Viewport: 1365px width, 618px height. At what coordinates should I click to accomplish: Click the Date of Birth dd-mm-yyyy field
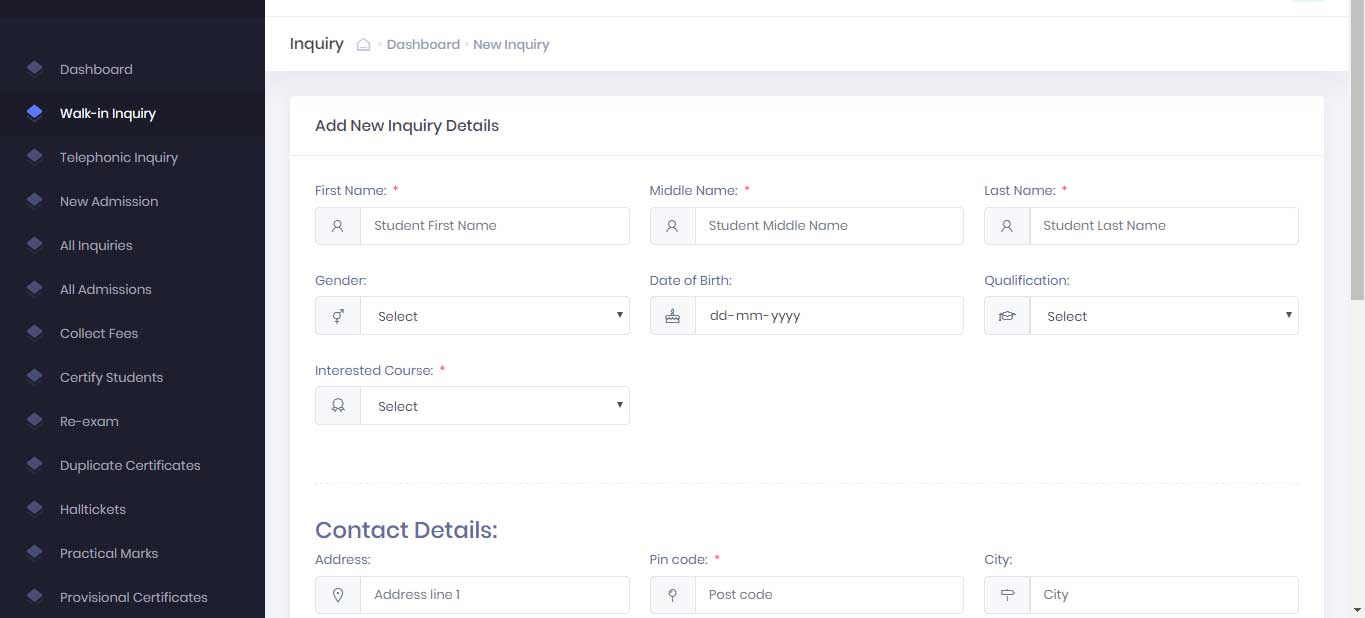click(x=829, y=316)
